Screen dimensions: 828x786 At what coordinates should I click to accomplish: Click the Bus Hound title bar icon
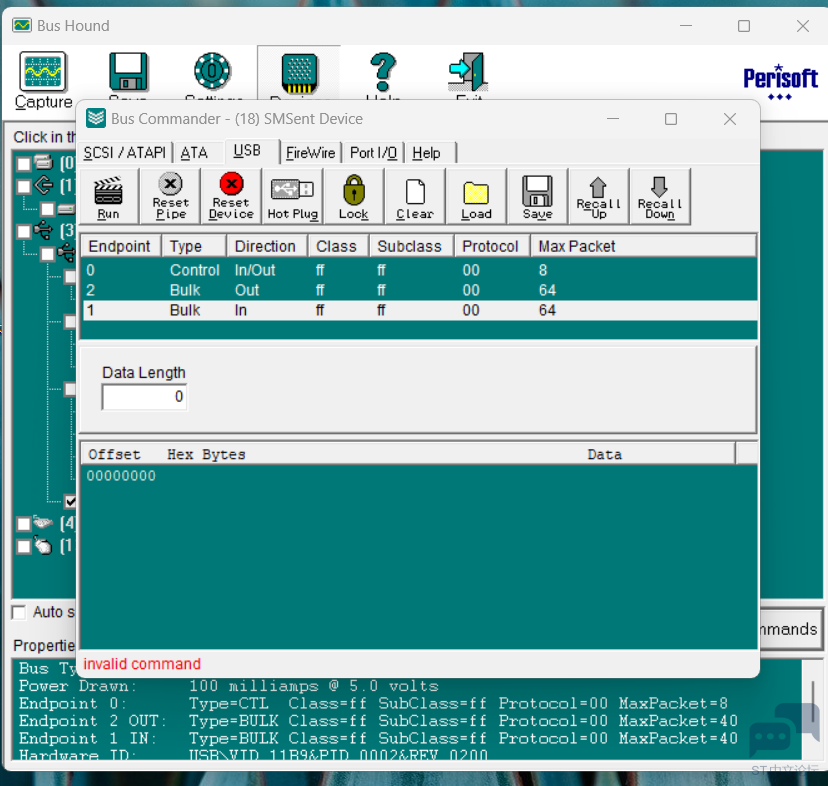[22, 25]
